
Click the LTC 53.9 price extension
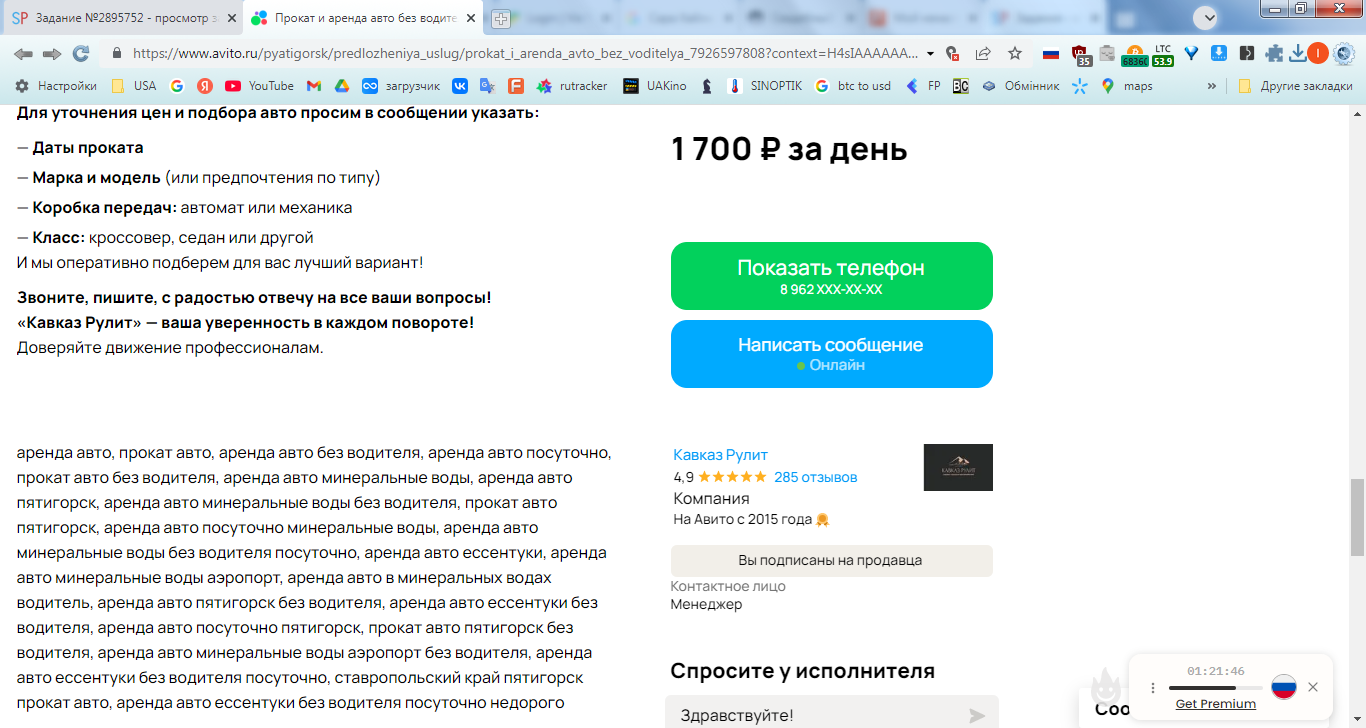tap(1163, 55)
